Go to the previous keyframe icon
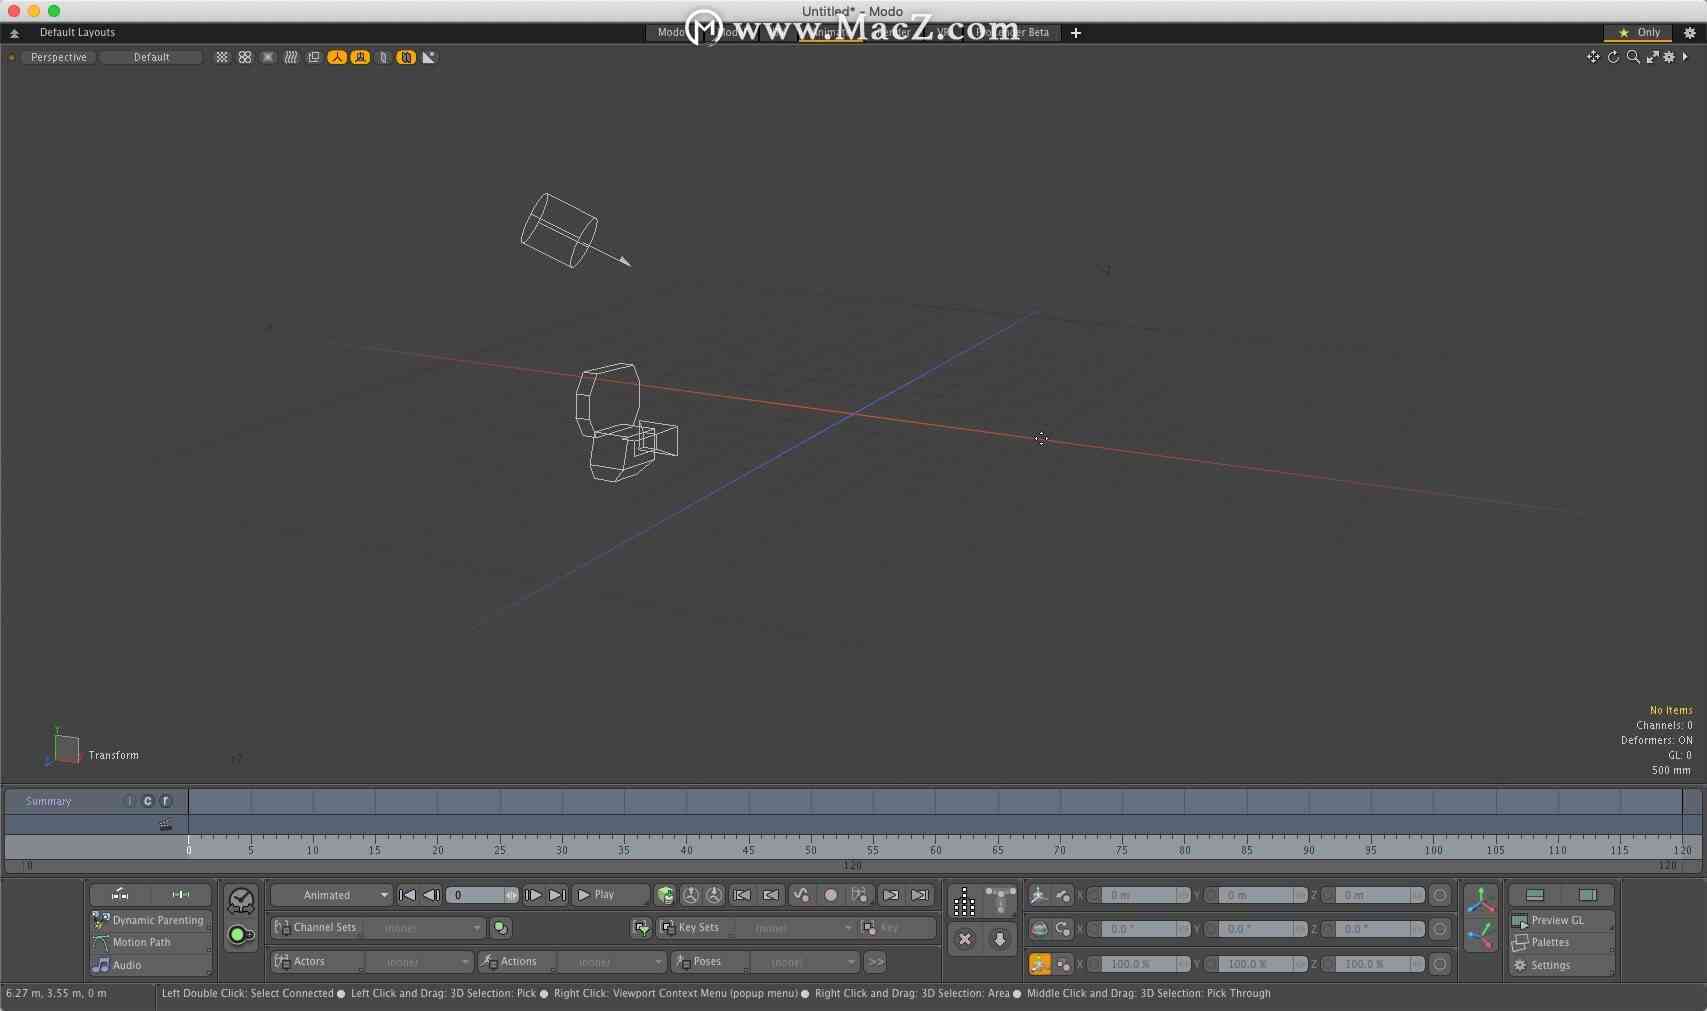The image size is (1707, 1011). coord(771,895)
